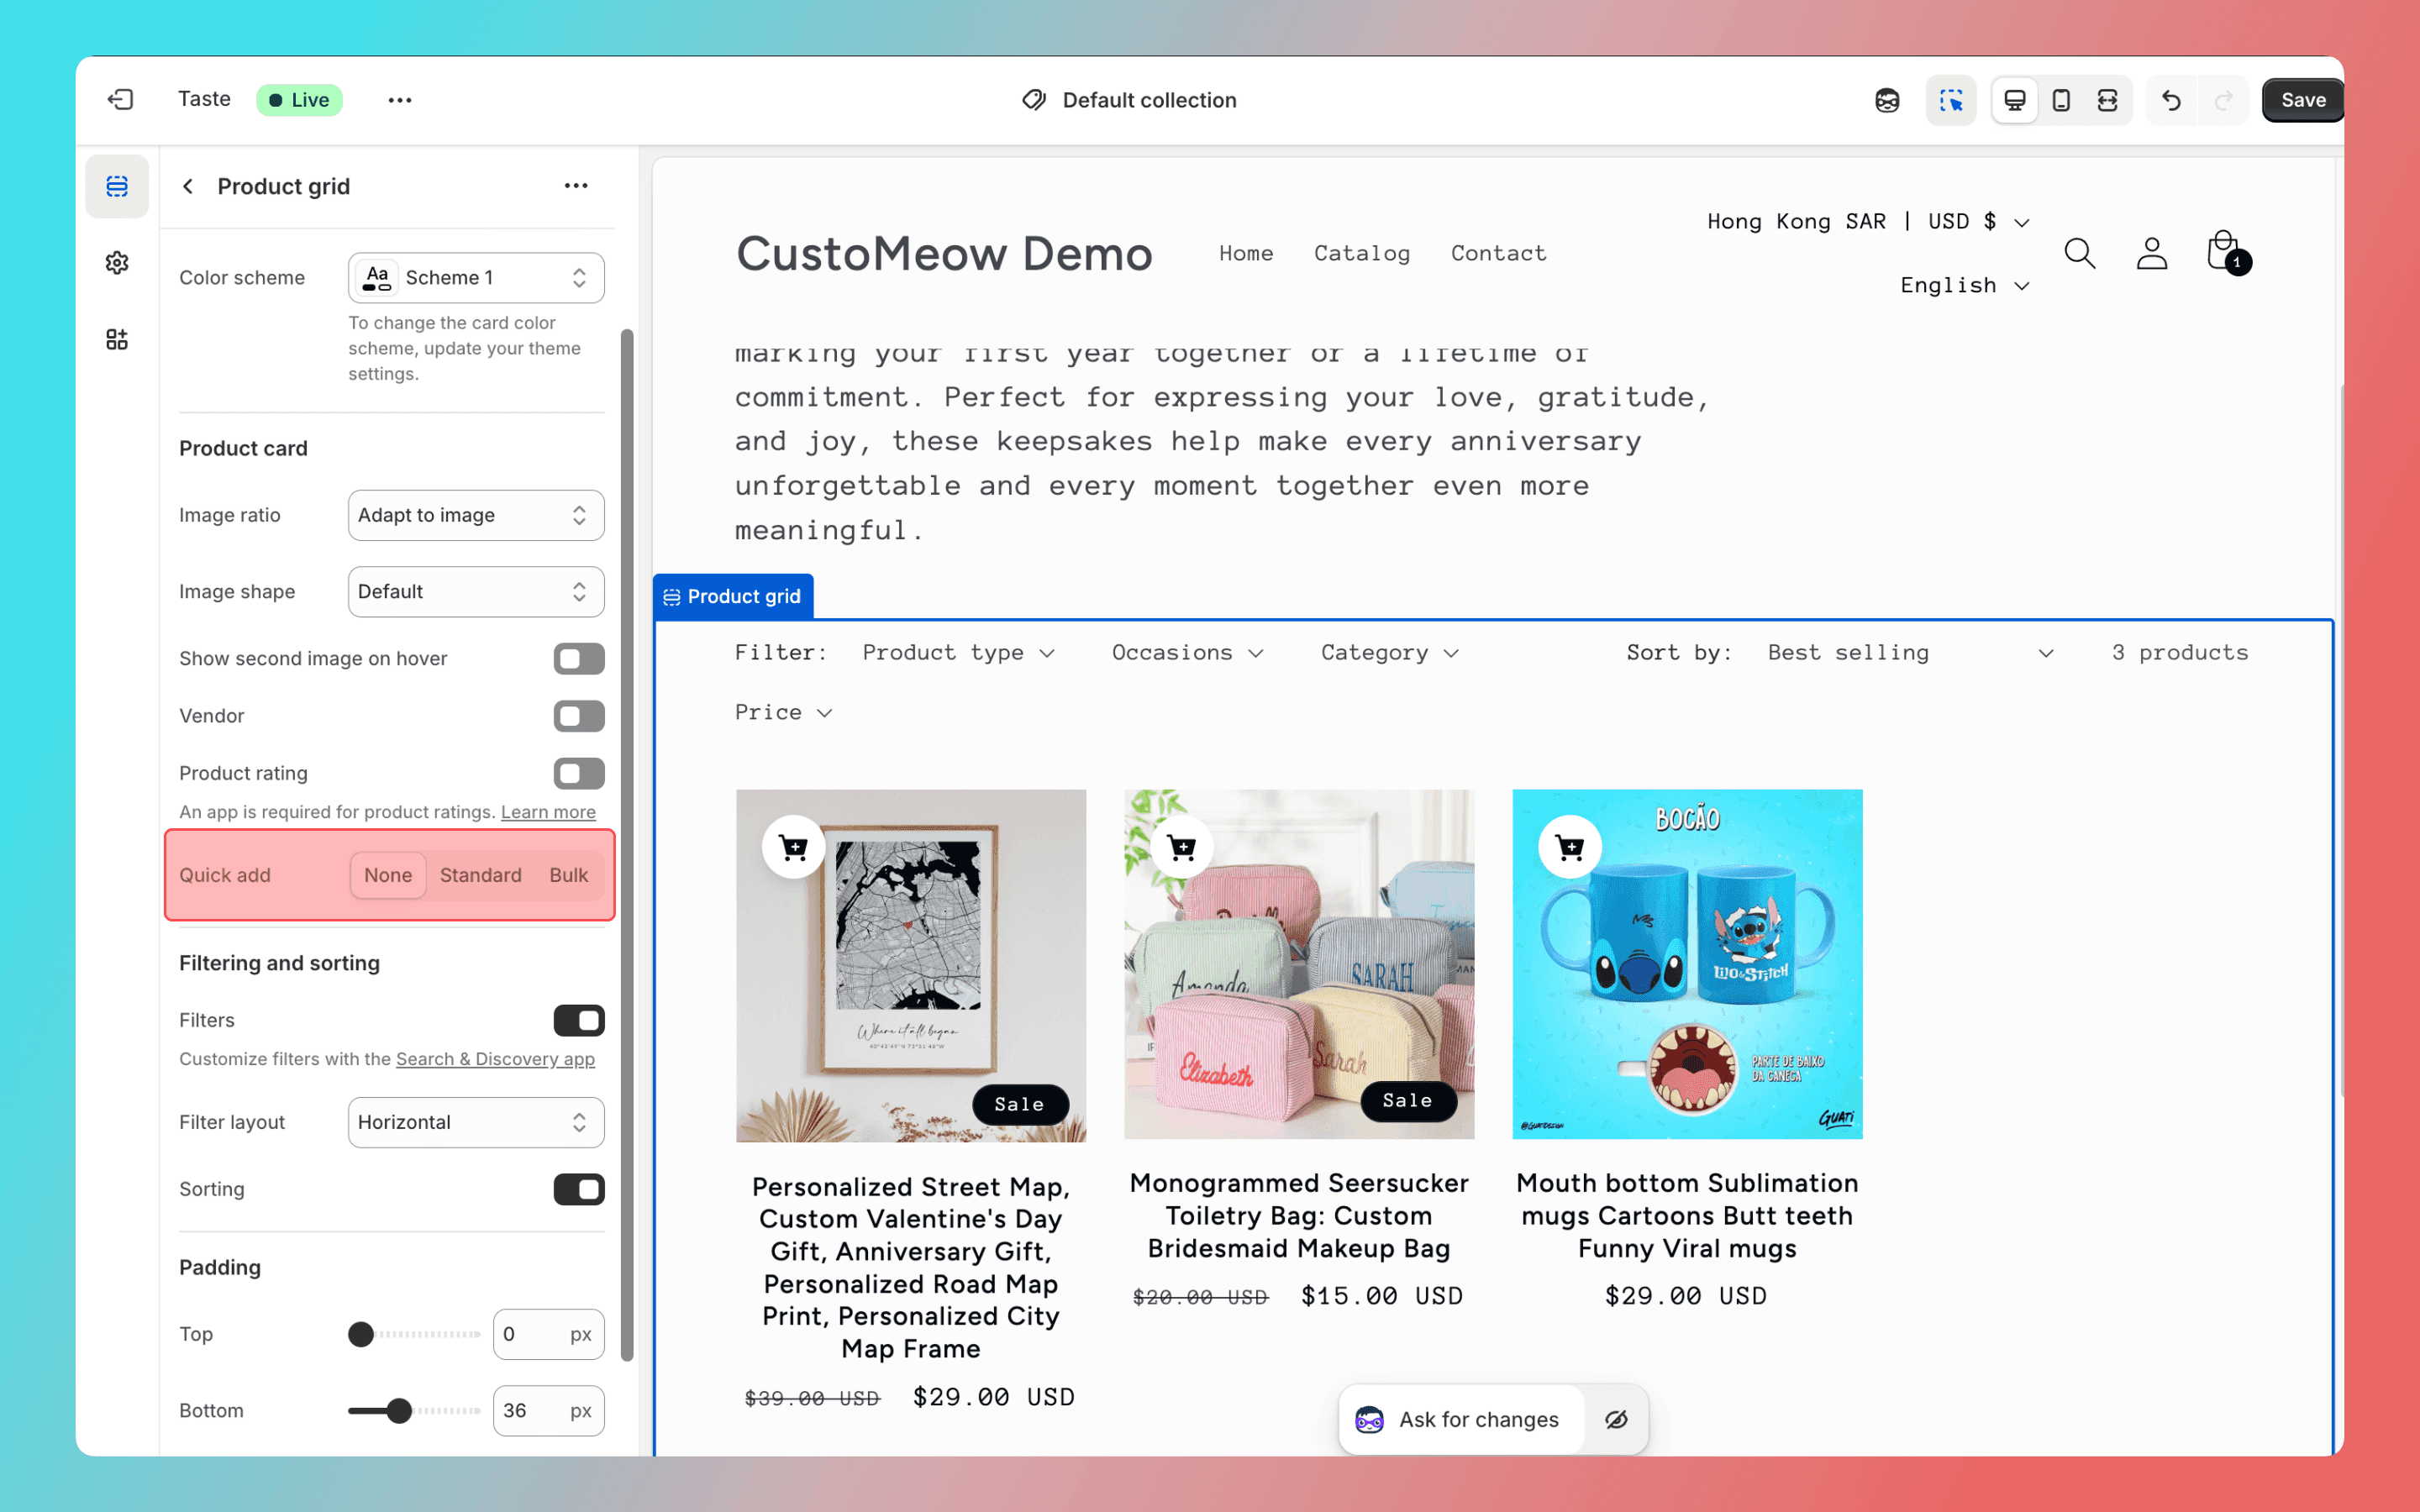Toggle the Vendor switch
The height and width of the screenshot is (1512, 2420).
click(x=579, y=716)
